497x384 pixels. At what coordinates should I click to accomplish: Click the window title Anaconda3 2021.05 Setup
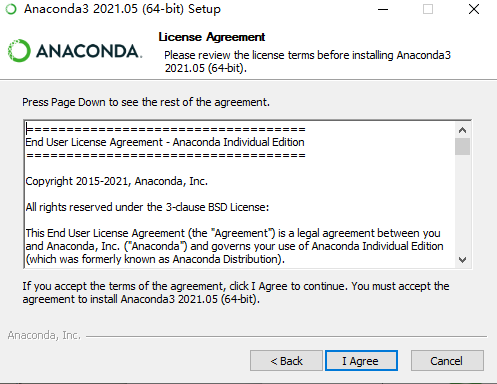122,9
